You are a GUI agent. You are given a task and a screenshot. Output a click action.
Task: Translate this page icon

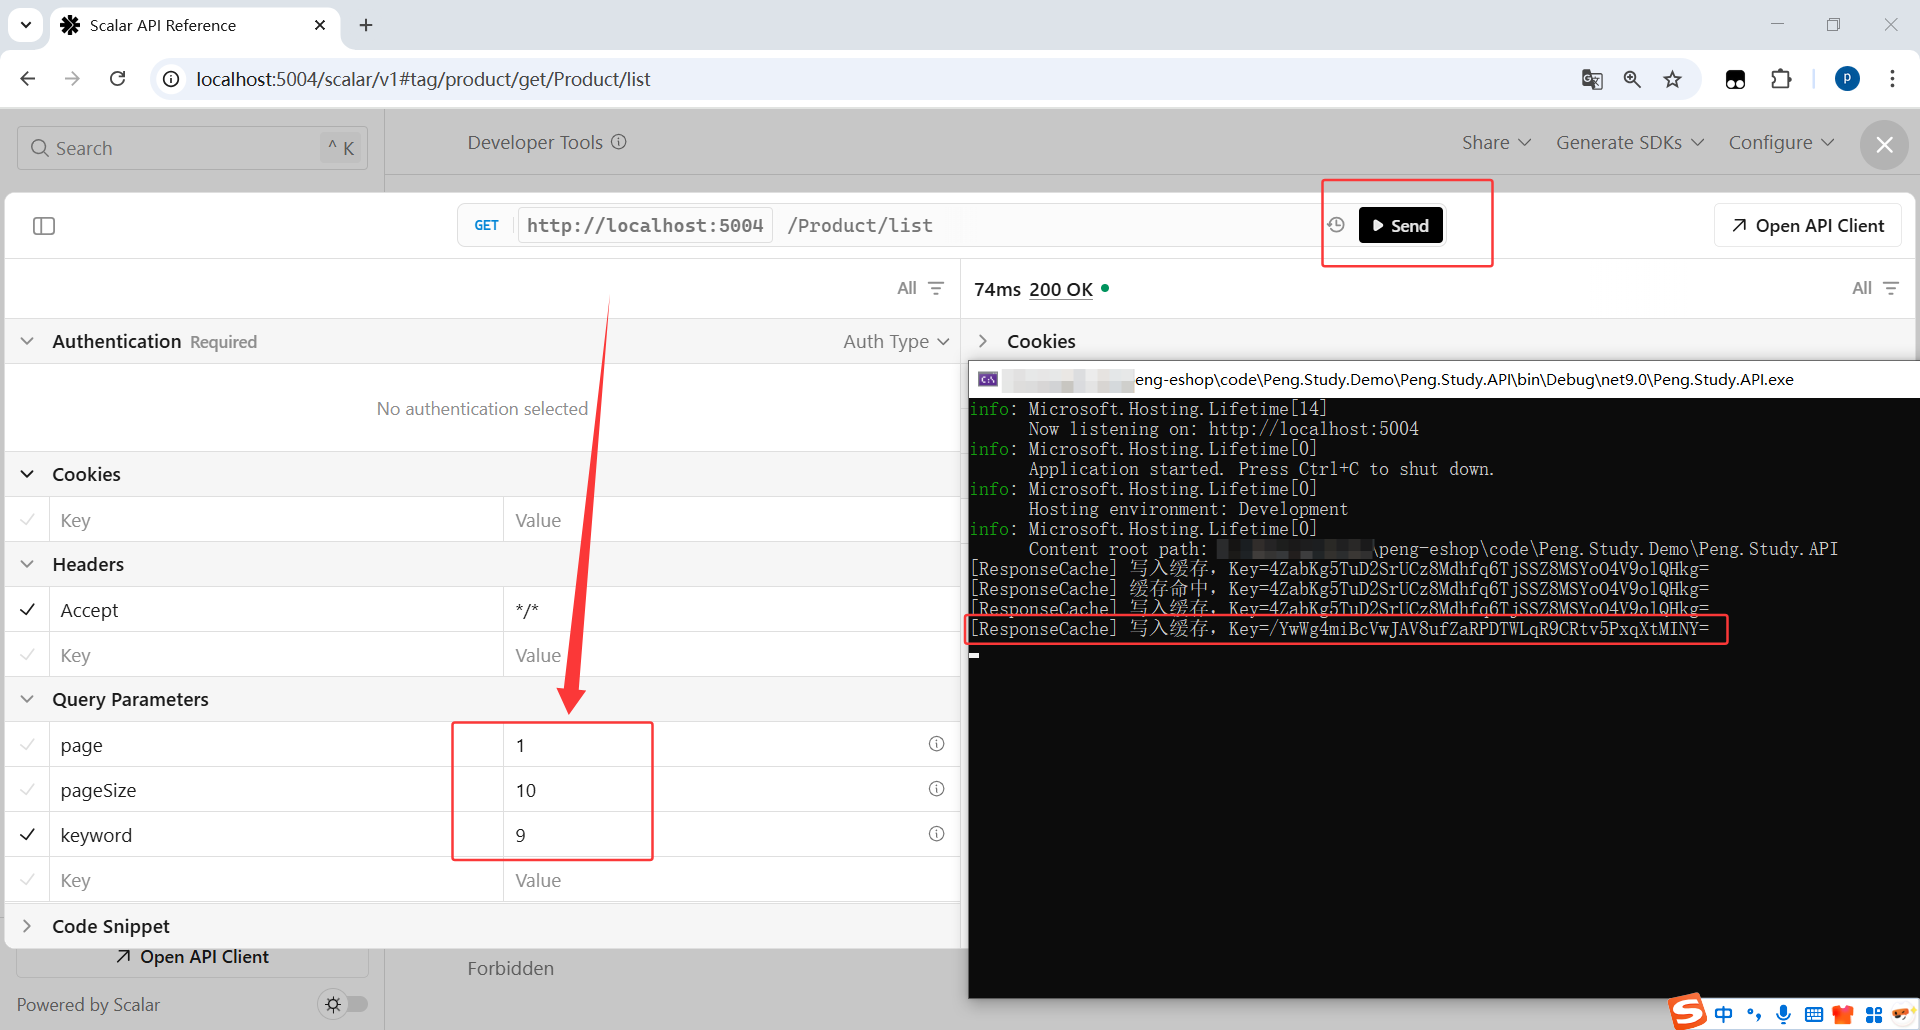1592,79
